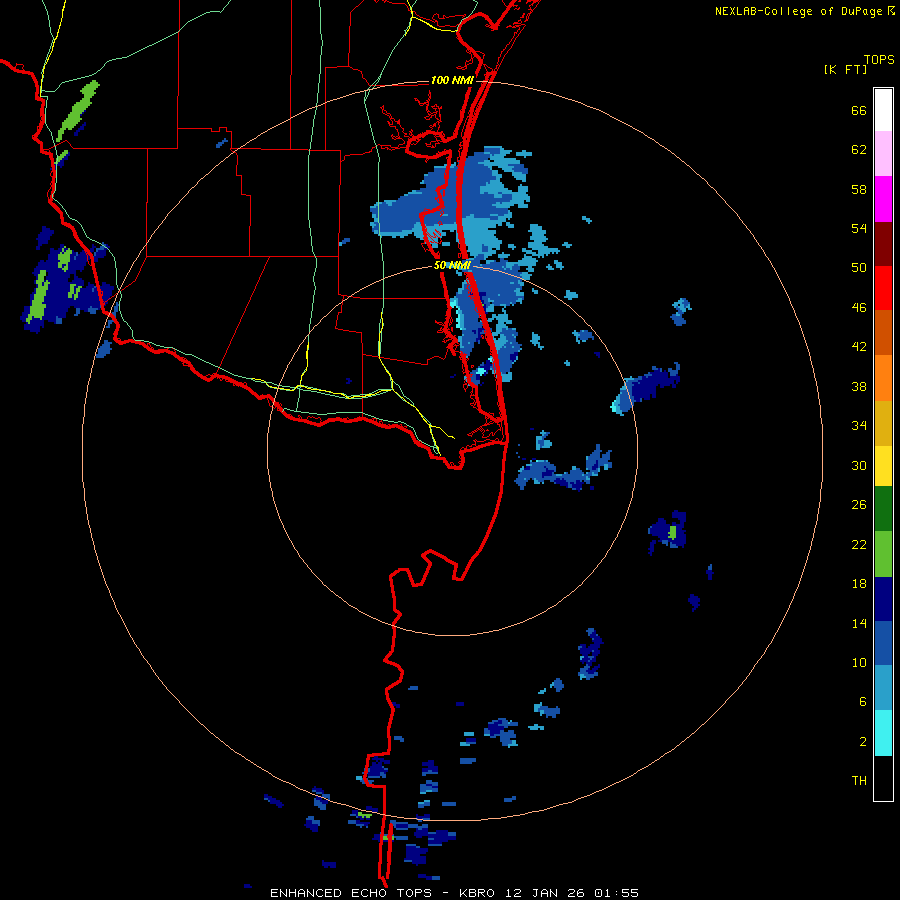Select the lighter orange legend swatch
This screenshot has height=900, width=900.
(x=883, y=378)
